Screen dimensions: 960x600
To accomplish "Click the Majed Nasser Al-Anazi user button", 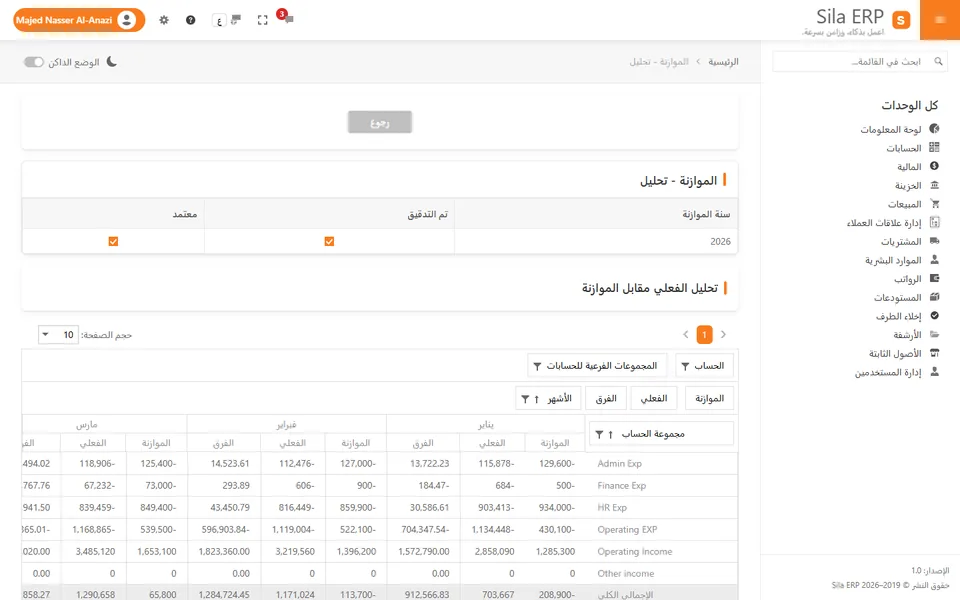I will point(79,20).
